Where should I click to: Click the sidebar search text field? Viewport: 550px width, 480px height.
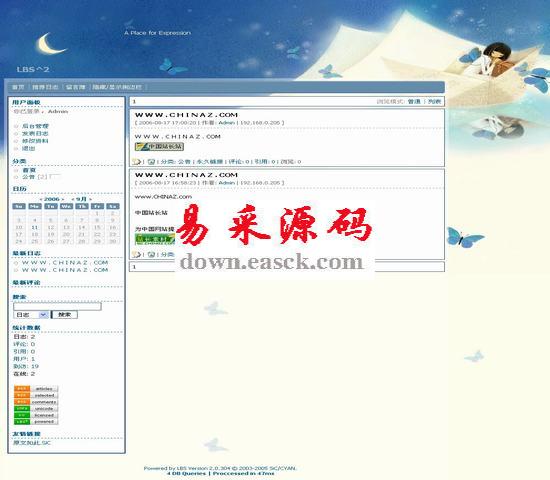click(58, 306)
